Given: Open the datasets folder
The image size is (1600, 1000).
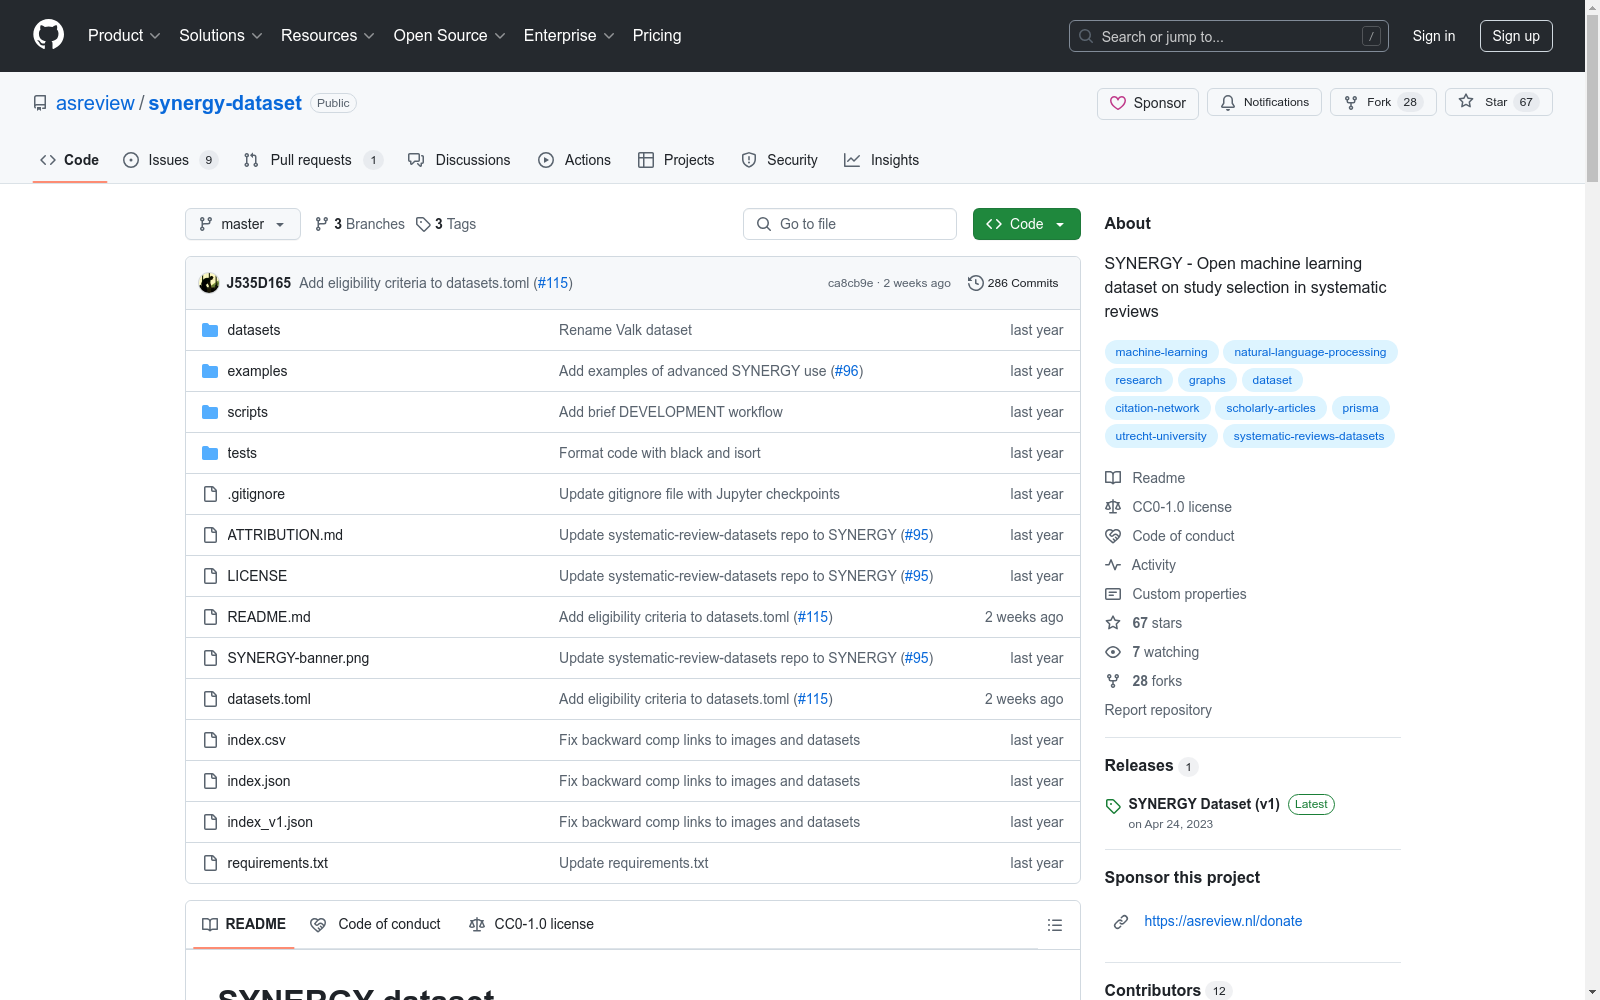Looking at the screenshot, I should pos(254,330).
